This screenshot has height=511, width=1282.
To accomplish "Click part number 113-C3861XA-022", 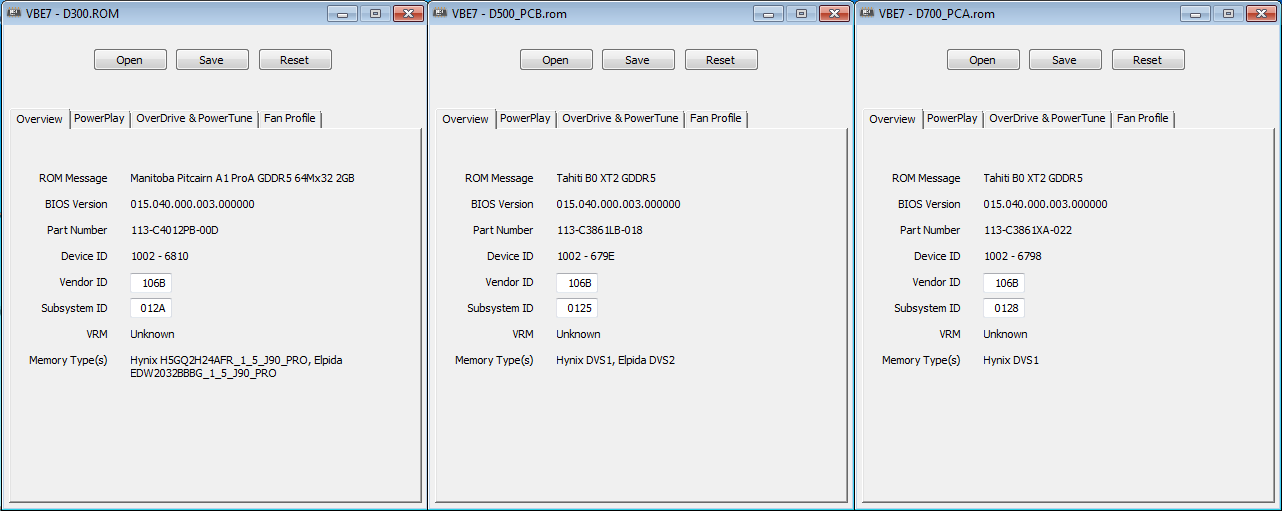I will [1028, 231].
